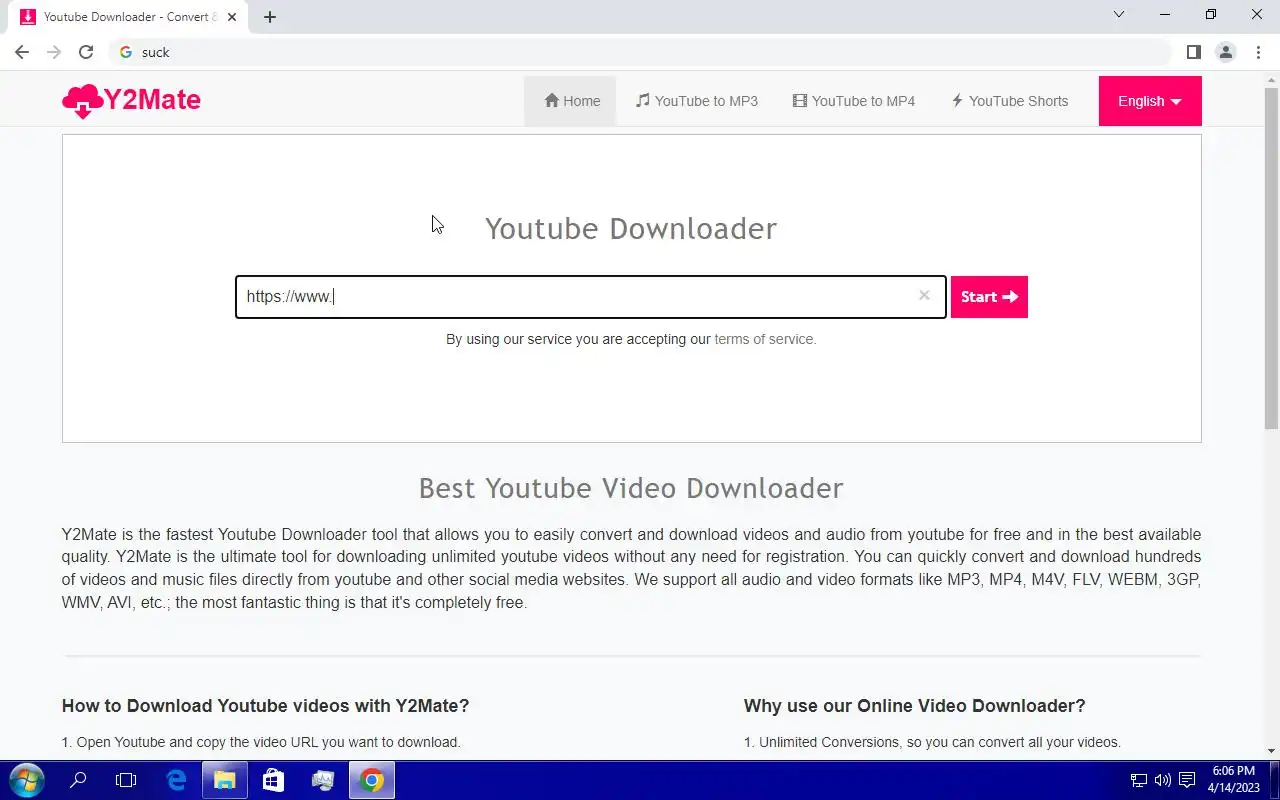Go back using browser back arrow
This screenshot has height=800, width=1280.
tap(22, 52)
